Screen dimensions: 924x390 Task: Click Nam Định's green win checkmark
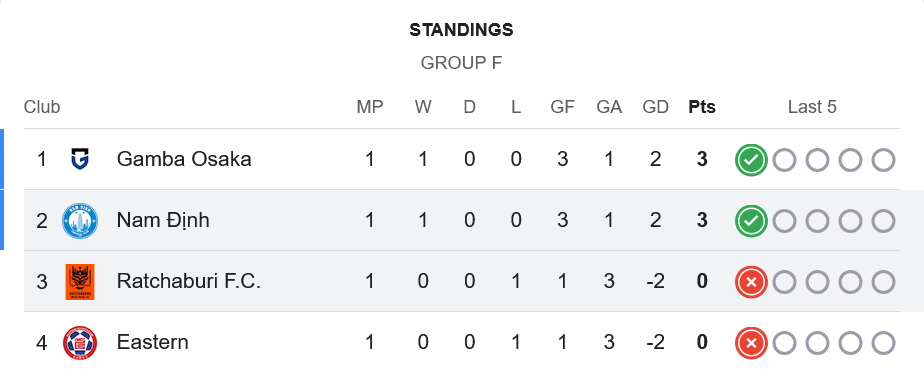tap(751, 221)
